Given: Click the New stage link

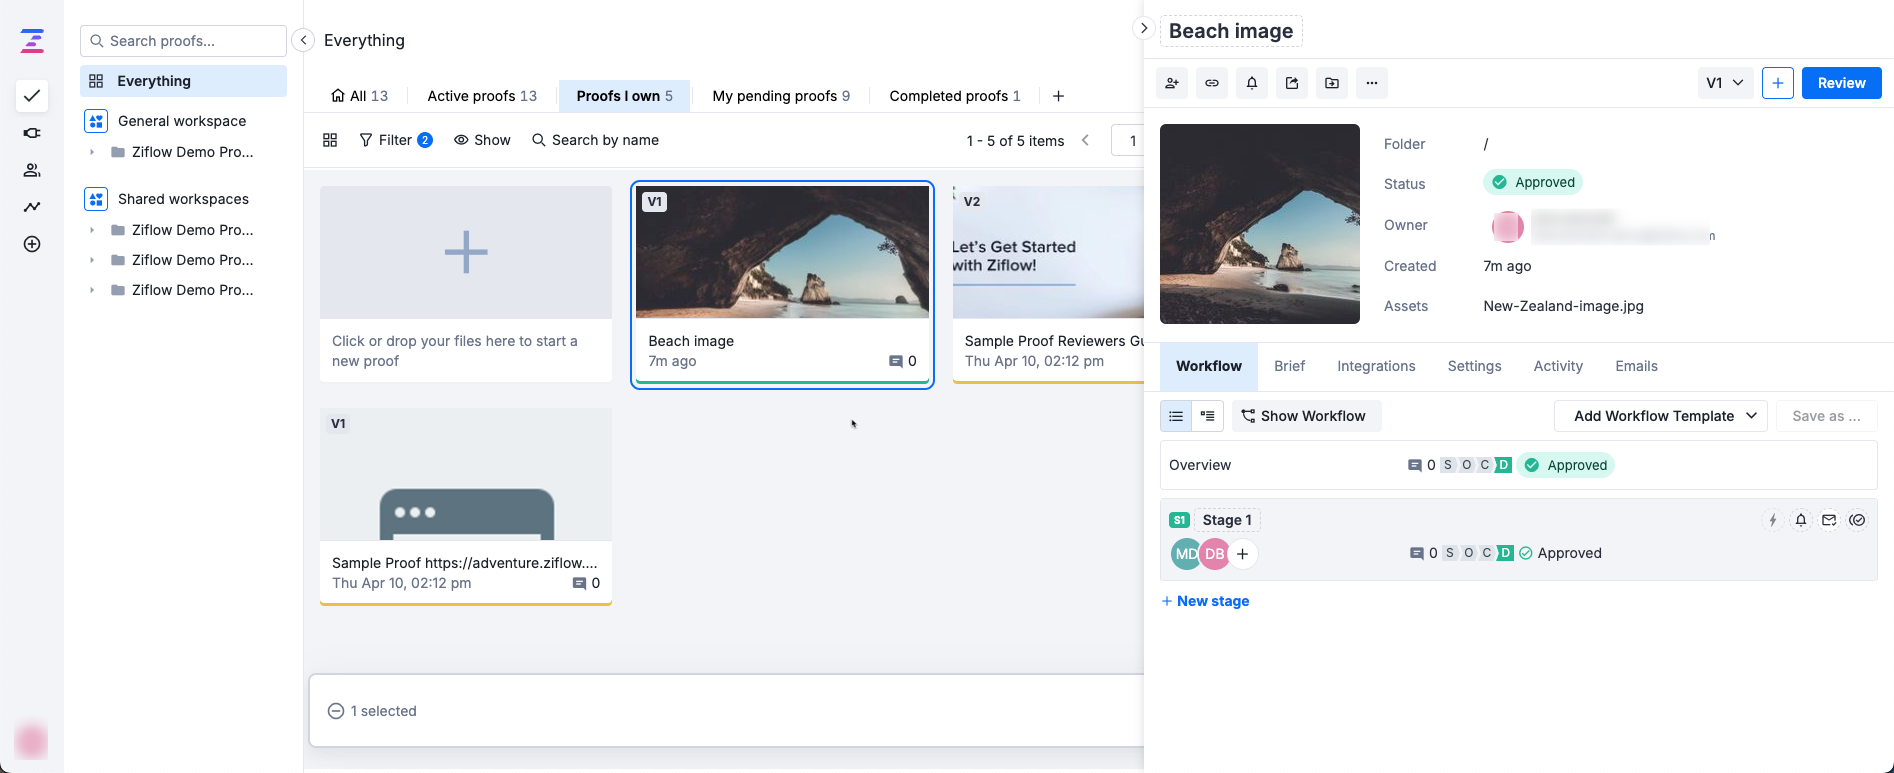Looking at the screenshot, I should coord(1205,601).
